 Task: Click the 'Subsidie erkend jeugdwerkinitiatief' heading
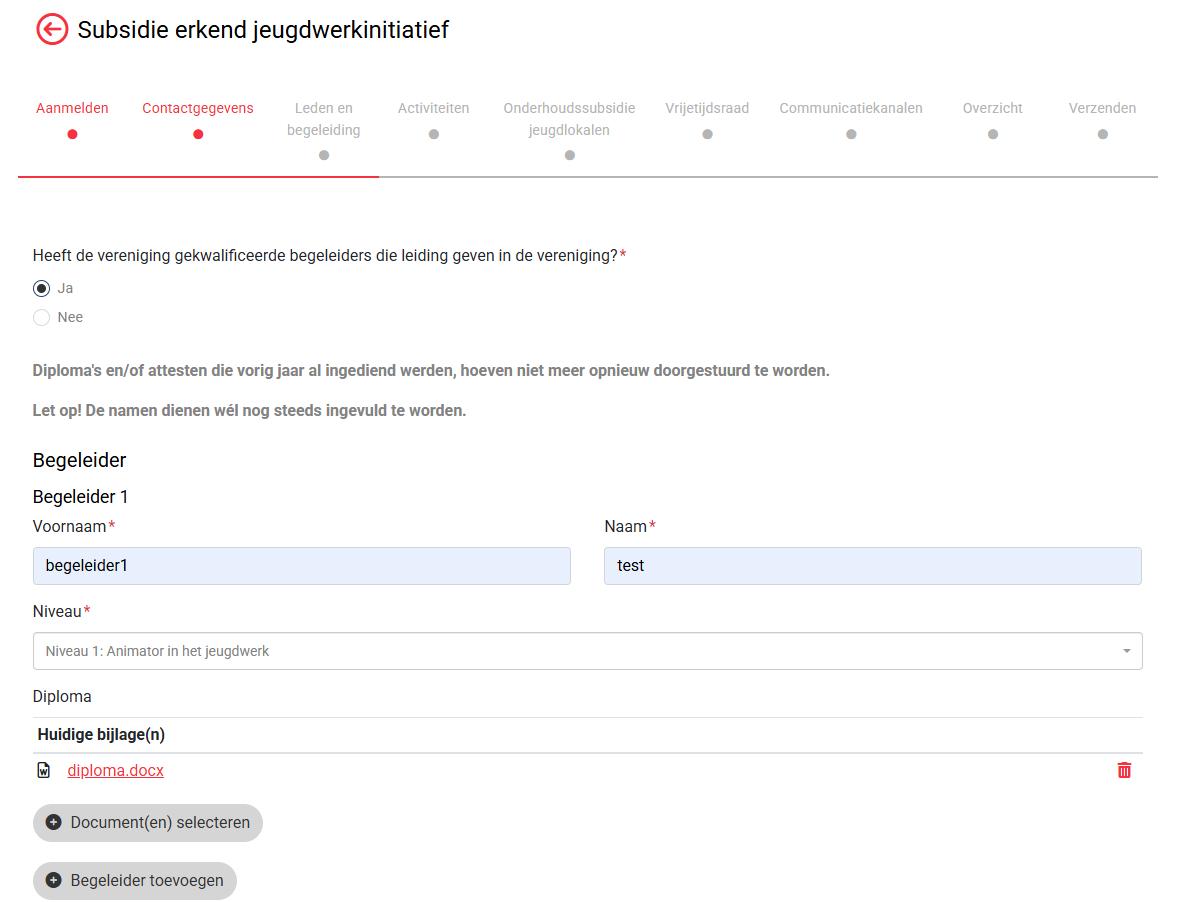tap(263, 30)
